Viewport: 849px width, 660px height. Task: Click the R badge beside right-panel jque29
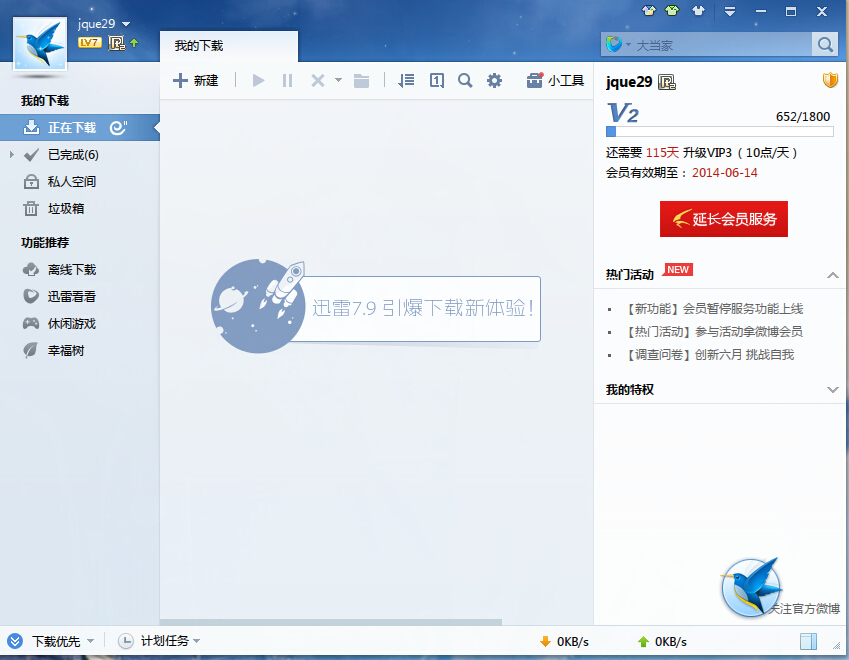(667, 82)
